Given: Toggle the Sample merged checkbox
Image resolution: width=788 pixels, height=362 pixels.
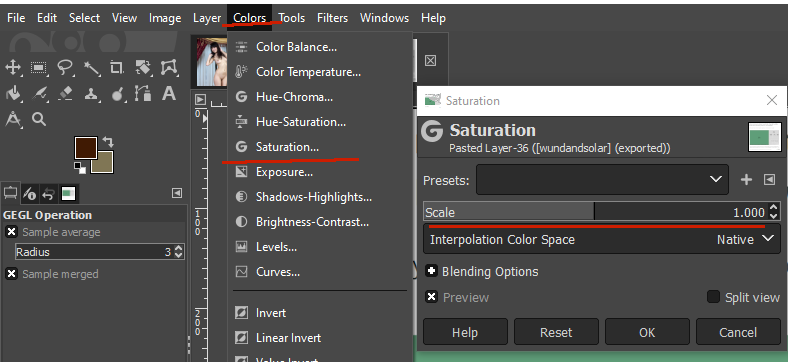Looking at the screenshot, I should click(x=11, y=274).
